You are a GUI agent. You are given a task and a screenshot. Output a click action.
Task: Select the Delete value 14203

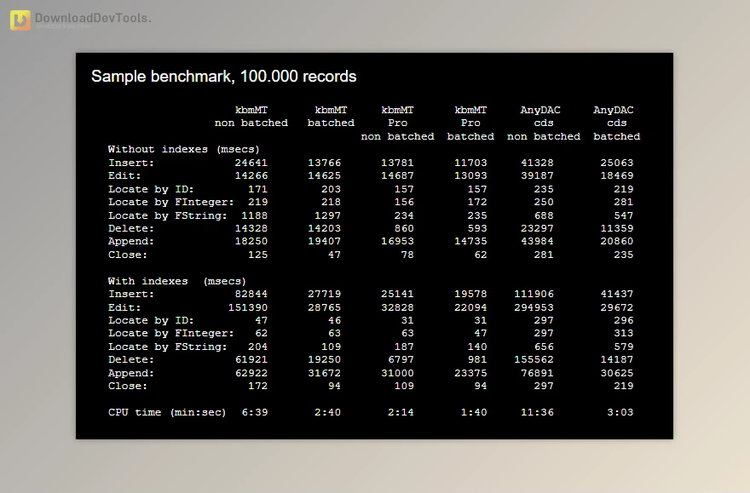(x=324, y=229)
